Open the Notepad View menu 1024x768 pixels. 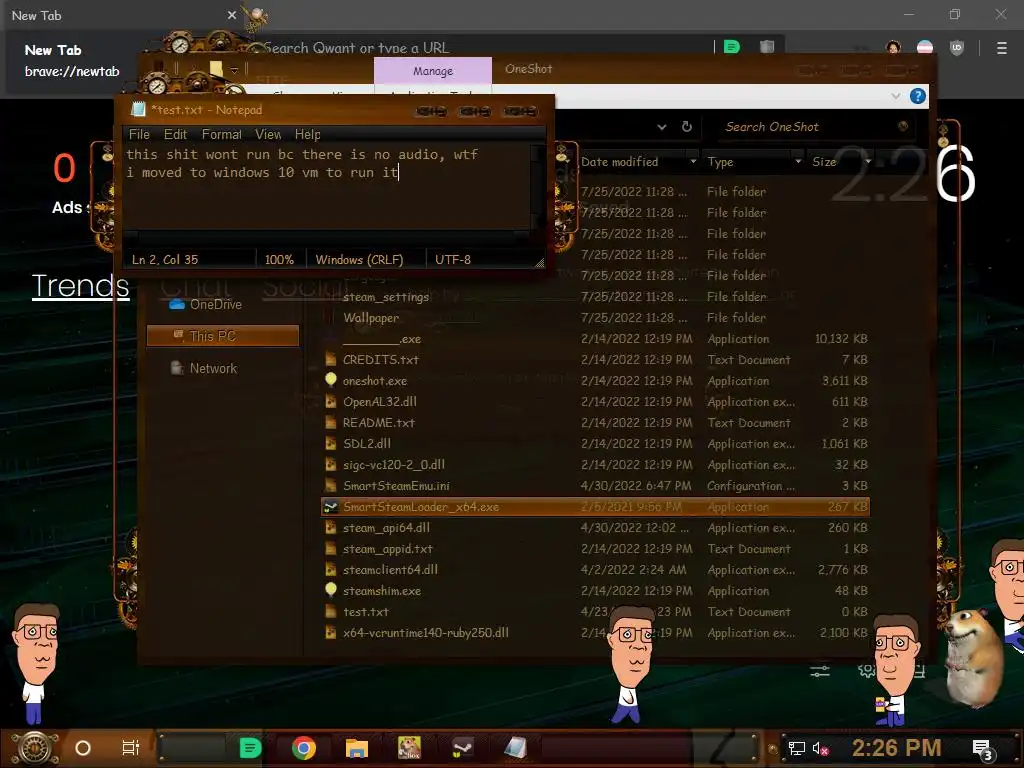[x=268, y=134]
